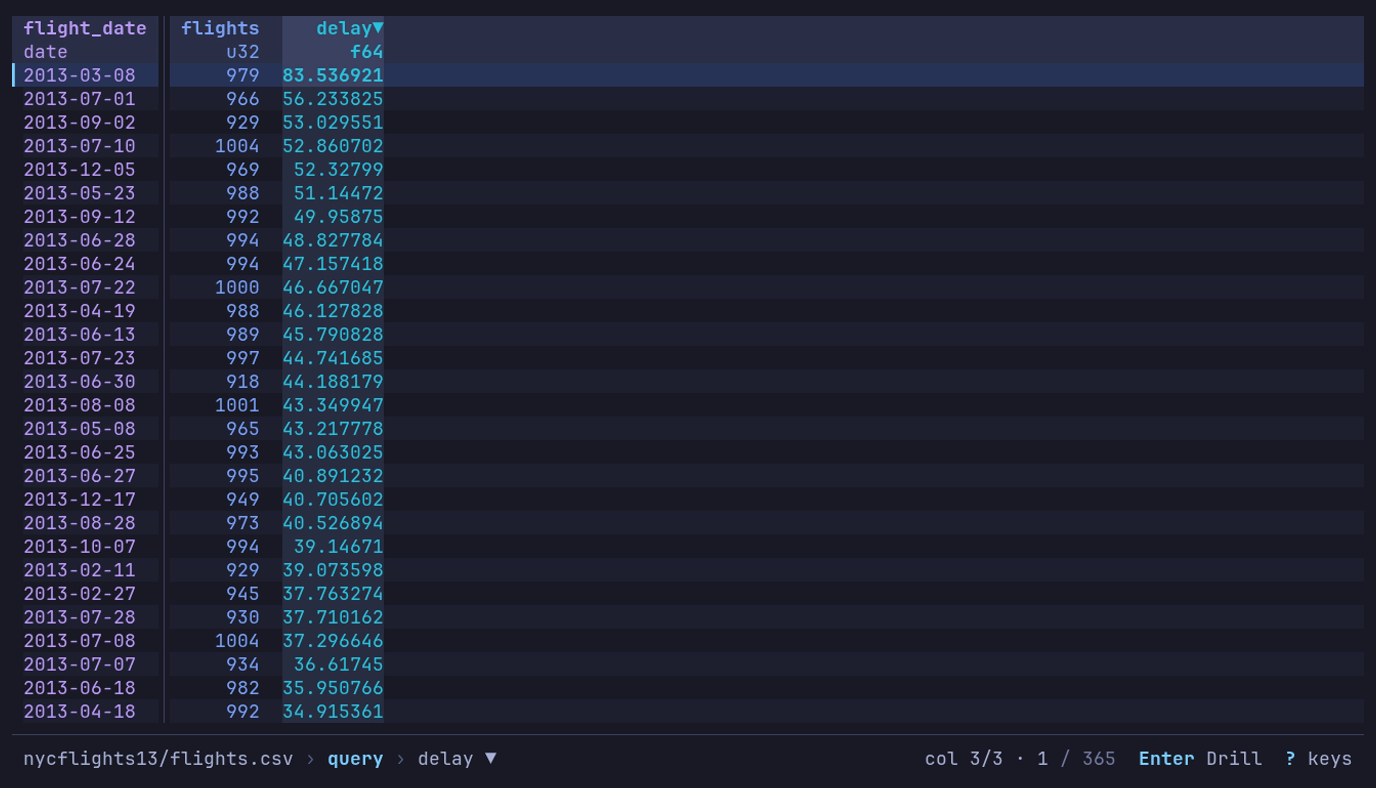Screen dimensions: 1376x788
Task: Click delay value 53.029551
Action: coord(333,122)
